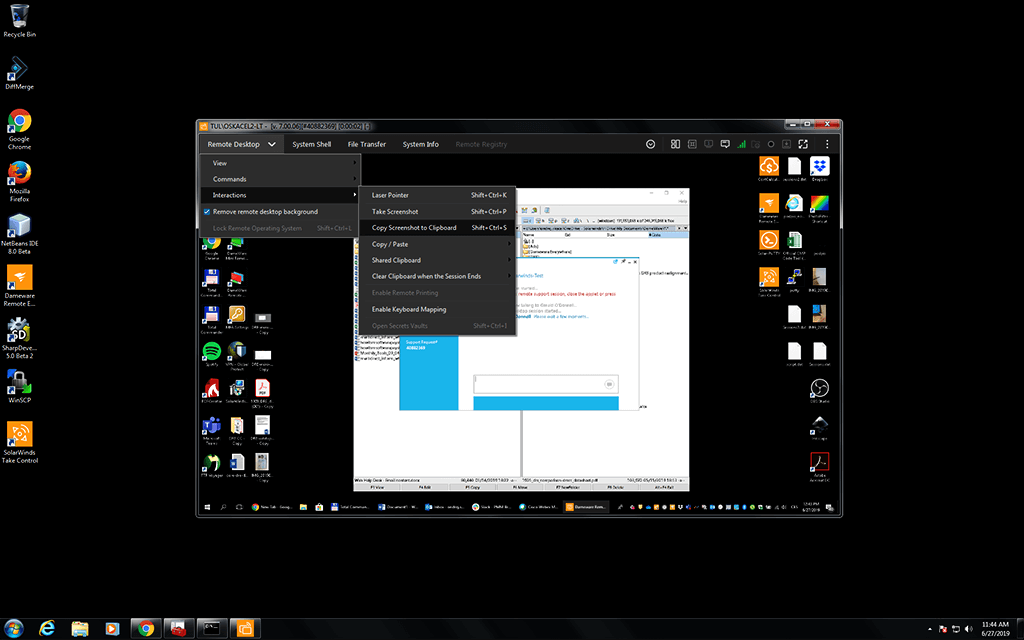Start recording with the circle record icon
This screenshot has height=640, width=1024.
click(771, 144)
